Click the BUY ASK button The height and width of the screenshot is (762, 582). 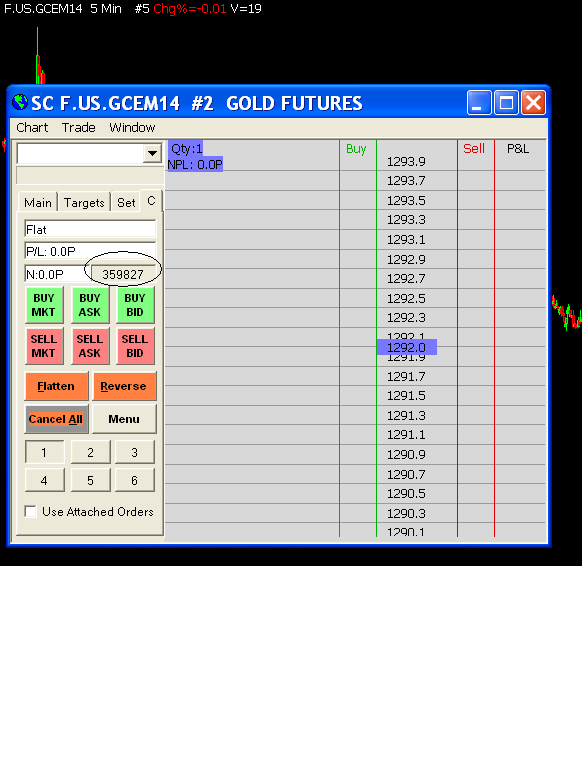(x=89, y=305)
